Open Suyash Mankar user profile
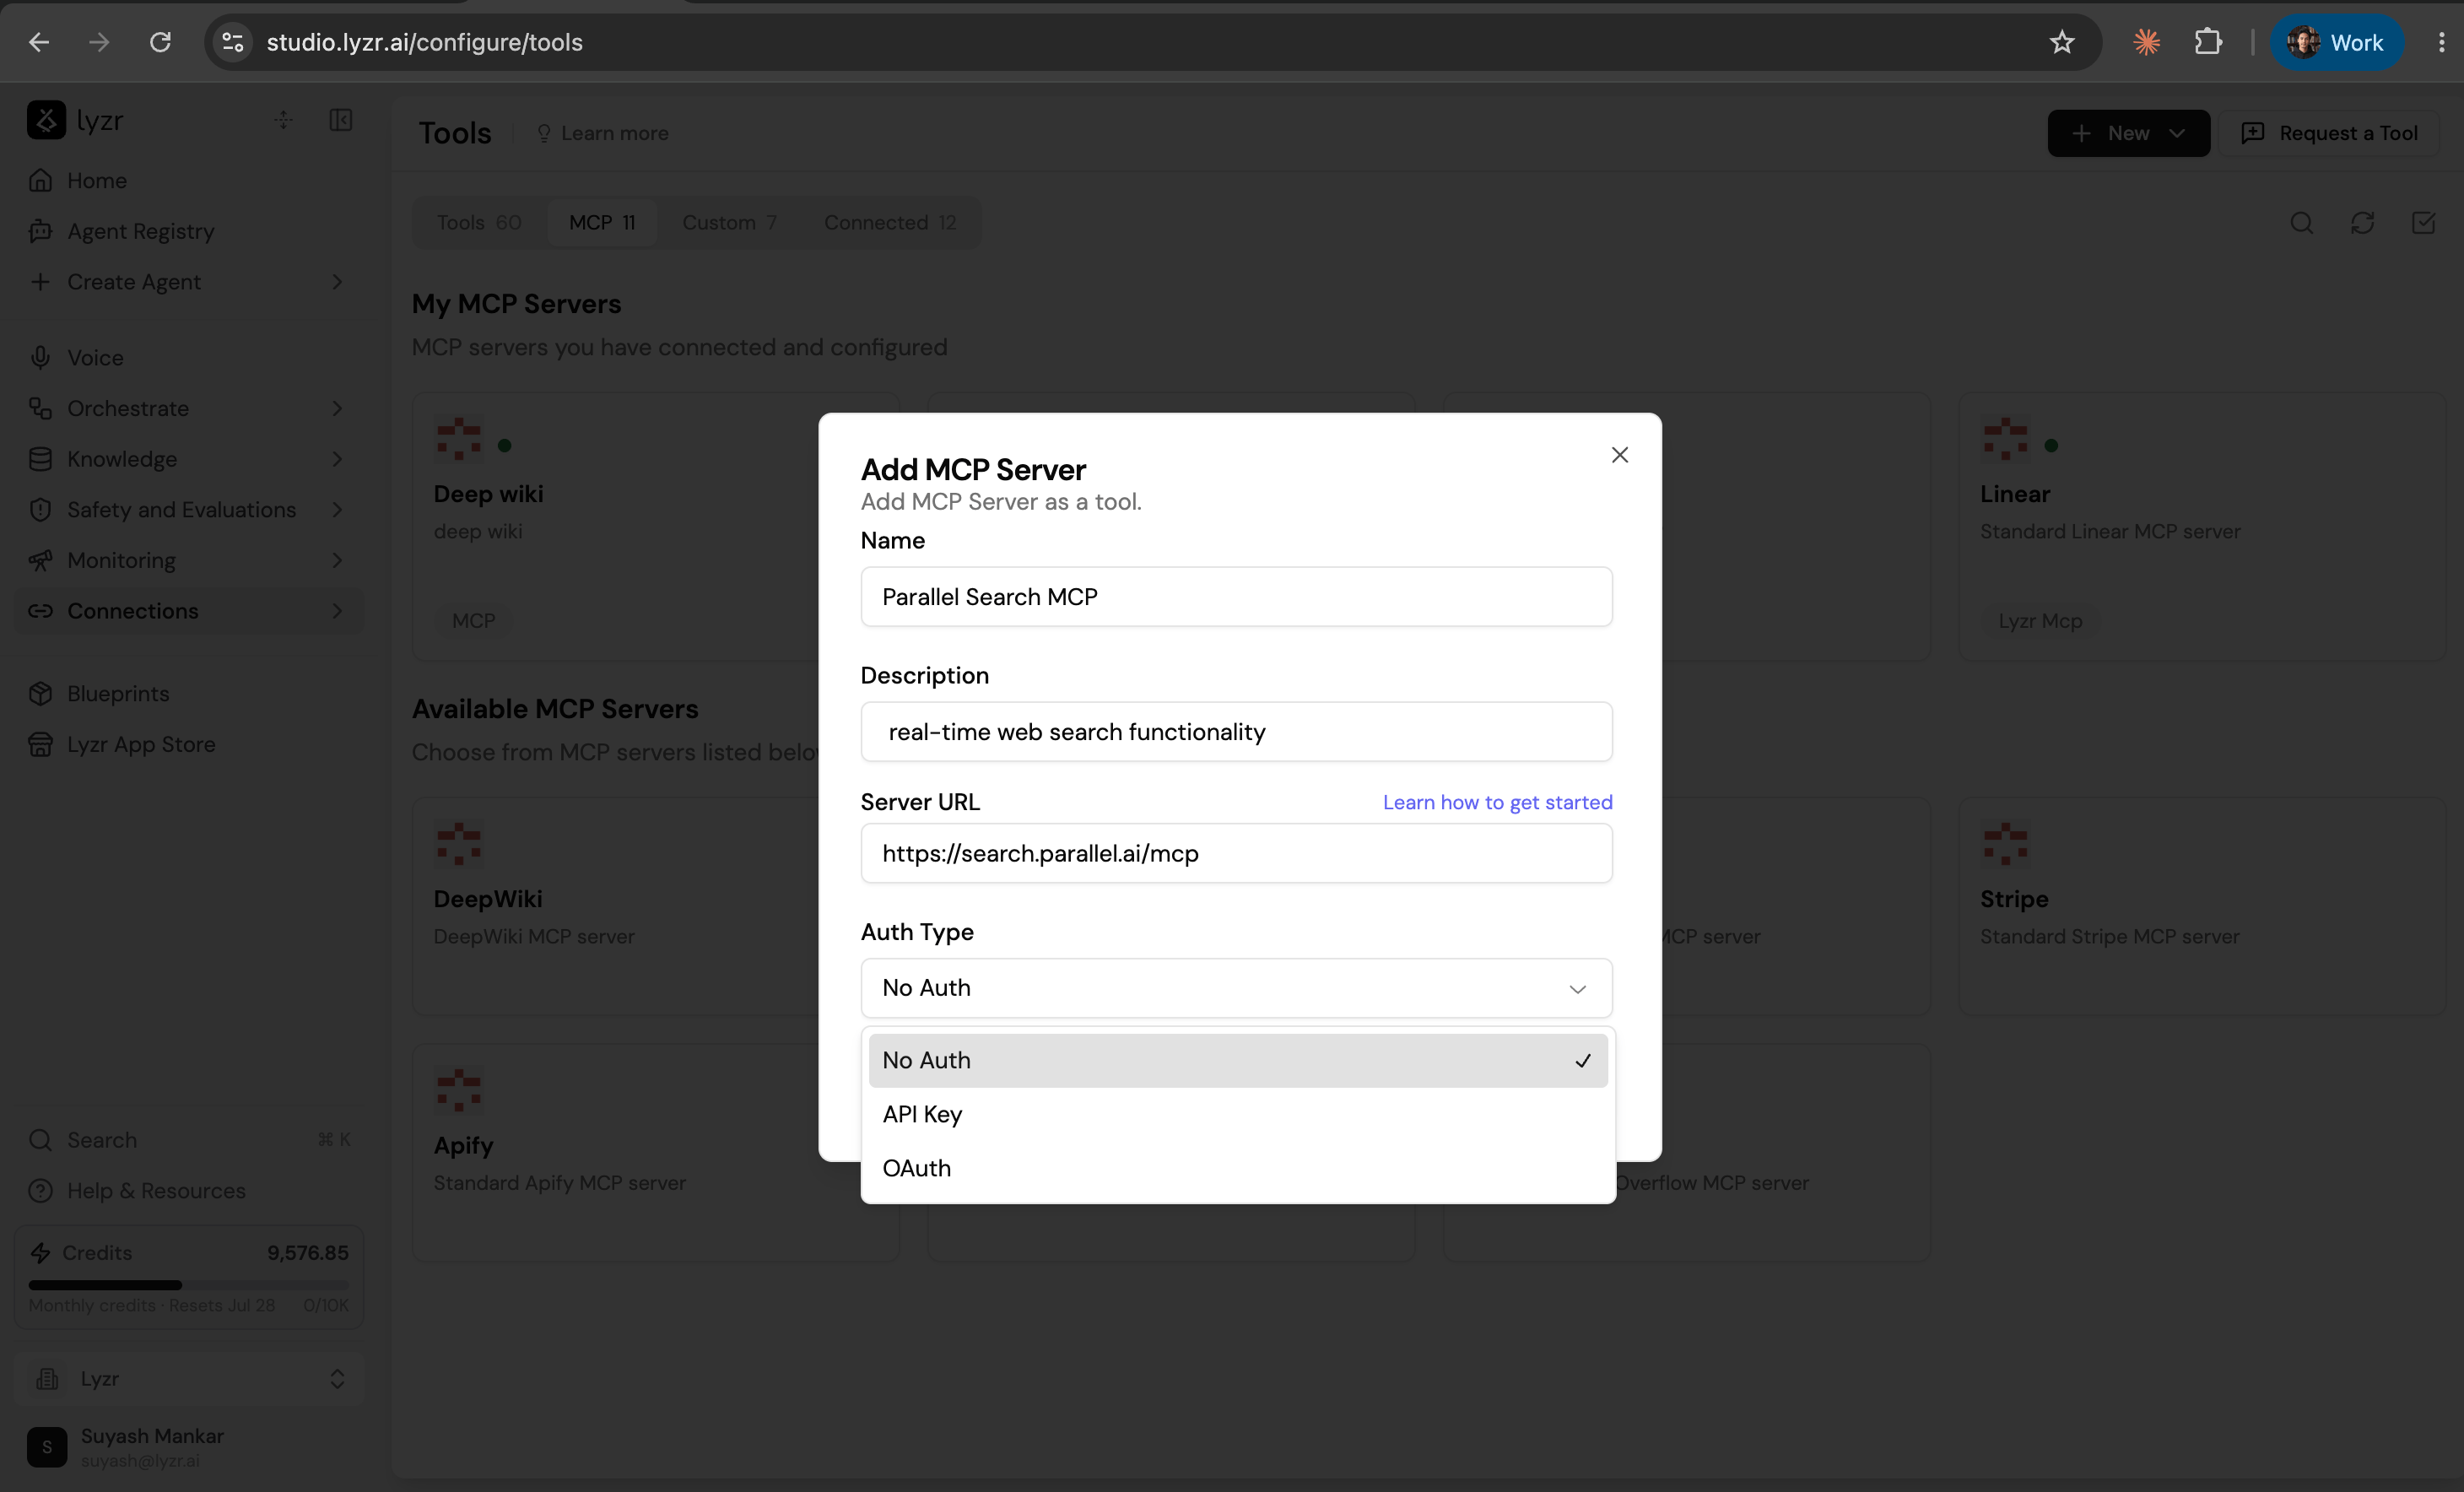Viewport: 2464px width, 1492px height. pyautogui.click(x=188, y=1447)
